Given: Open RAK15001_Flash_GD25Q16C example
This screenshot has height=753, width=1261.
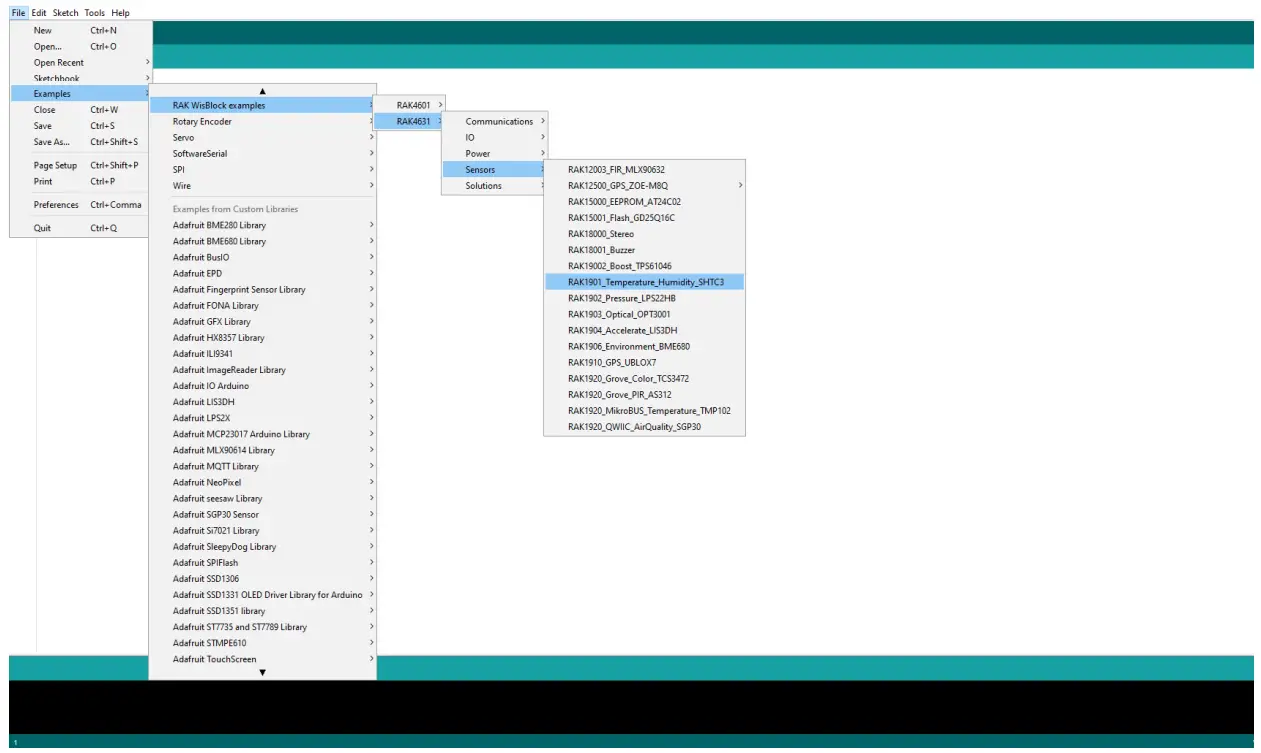Looking at the screenshot, I should click(x=644, y=217).
